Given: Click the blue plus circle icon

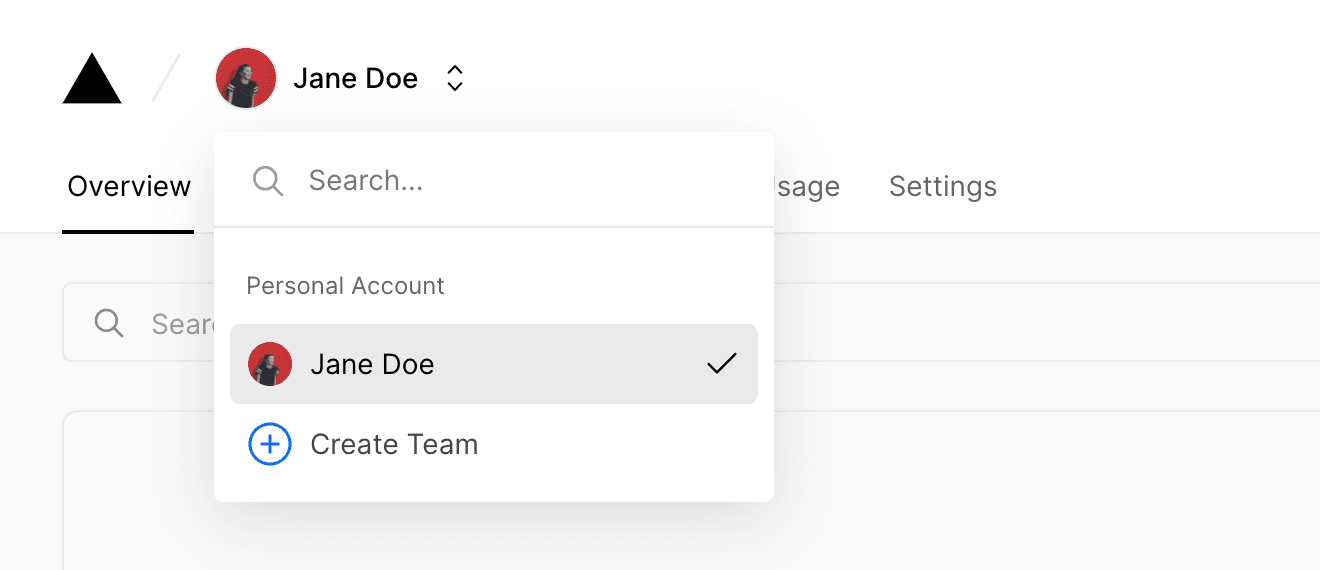Looking at the screenshot, I should pyautogui.click(x=270, y=444).
